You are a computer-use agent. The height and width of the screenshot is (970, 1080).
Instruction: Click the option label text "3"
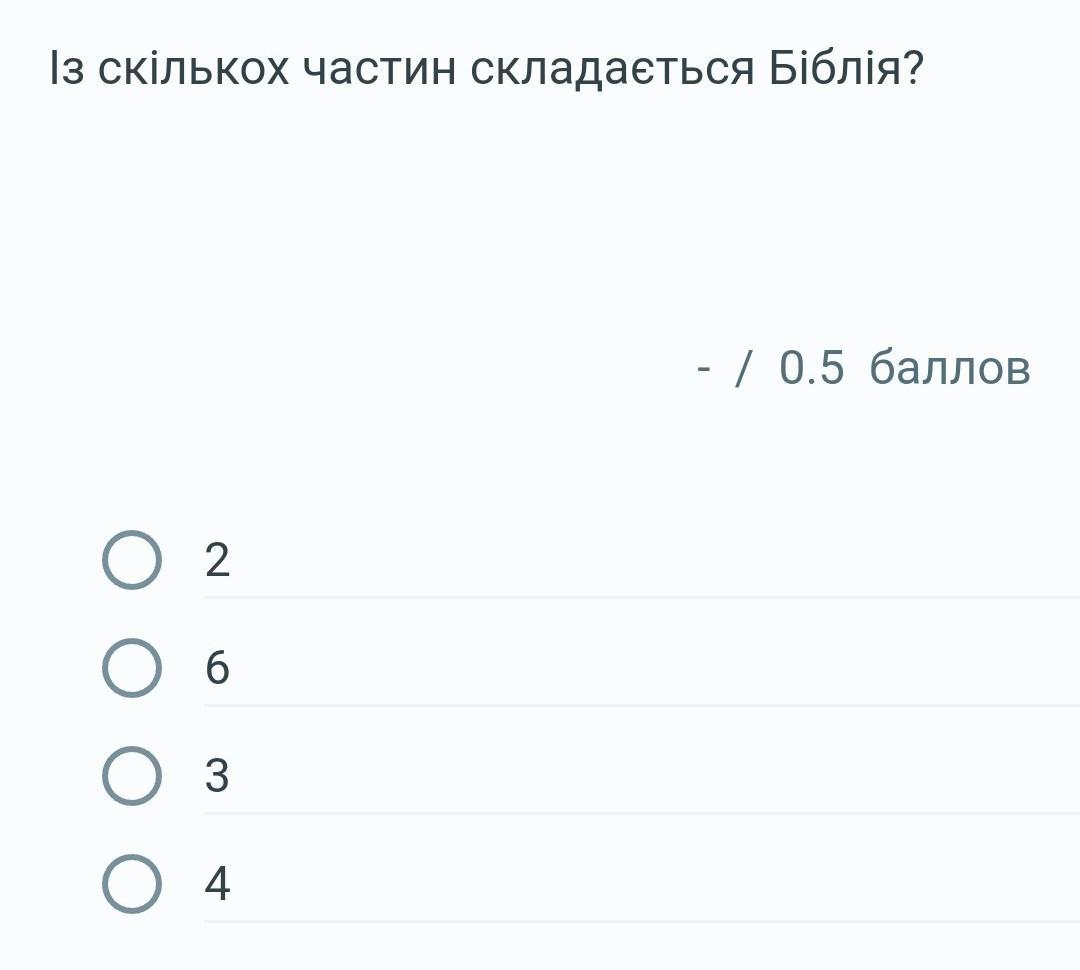pyautogui.click(x=217, y=776)
